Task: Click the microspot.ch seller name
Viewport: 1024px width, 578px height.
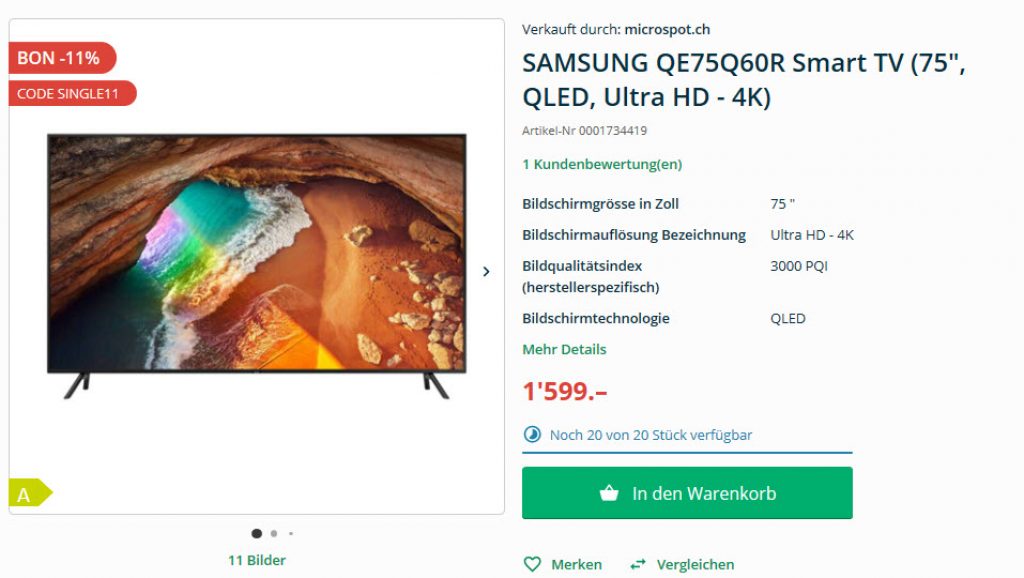Action: pyautogui.click(x=667, y=29)
